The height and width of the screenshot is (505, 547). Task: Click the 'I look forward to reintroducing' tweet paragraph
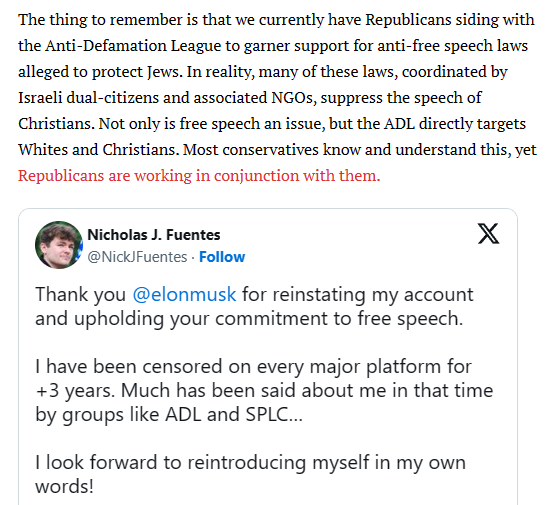[x=250, y=474]
